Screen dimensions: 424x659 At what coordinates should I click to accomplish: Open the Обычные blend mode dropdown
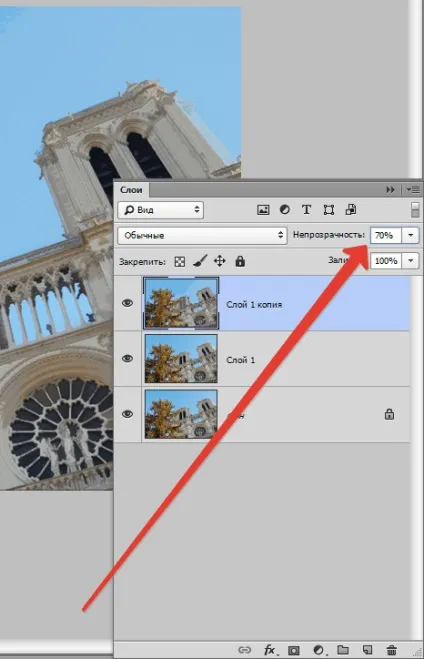(203, 235)
